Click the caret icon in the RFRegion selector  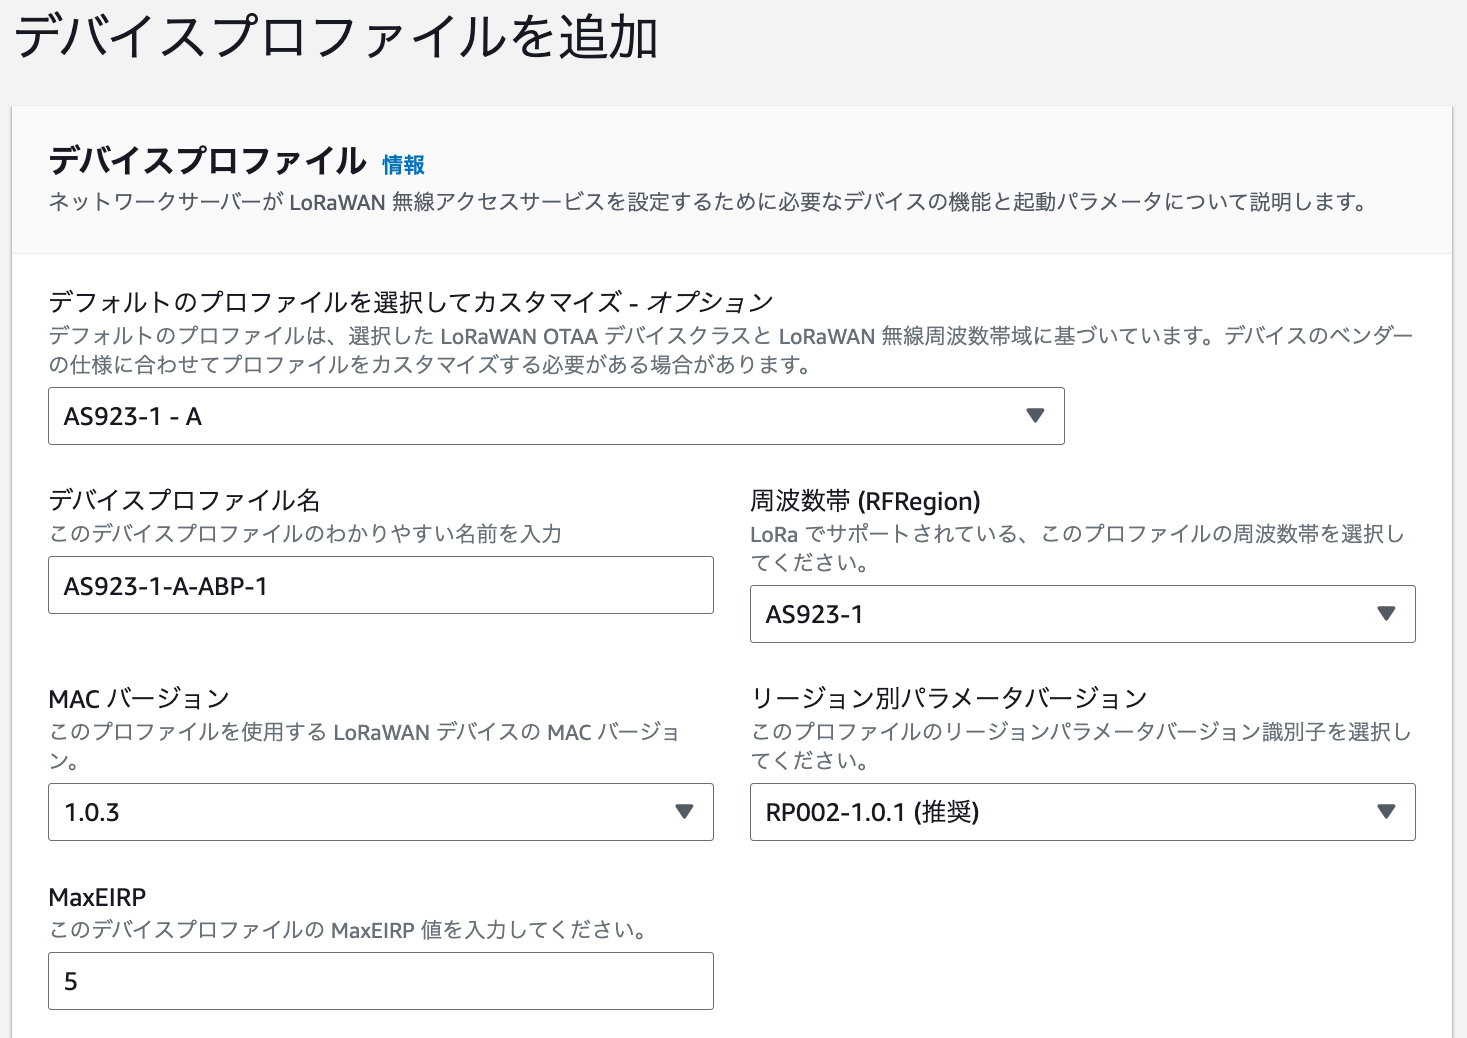pos(1385,614)
